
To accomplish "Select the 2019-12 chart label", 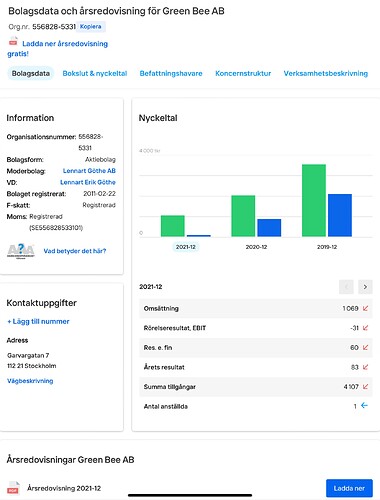I will click(x=327, y=247).
